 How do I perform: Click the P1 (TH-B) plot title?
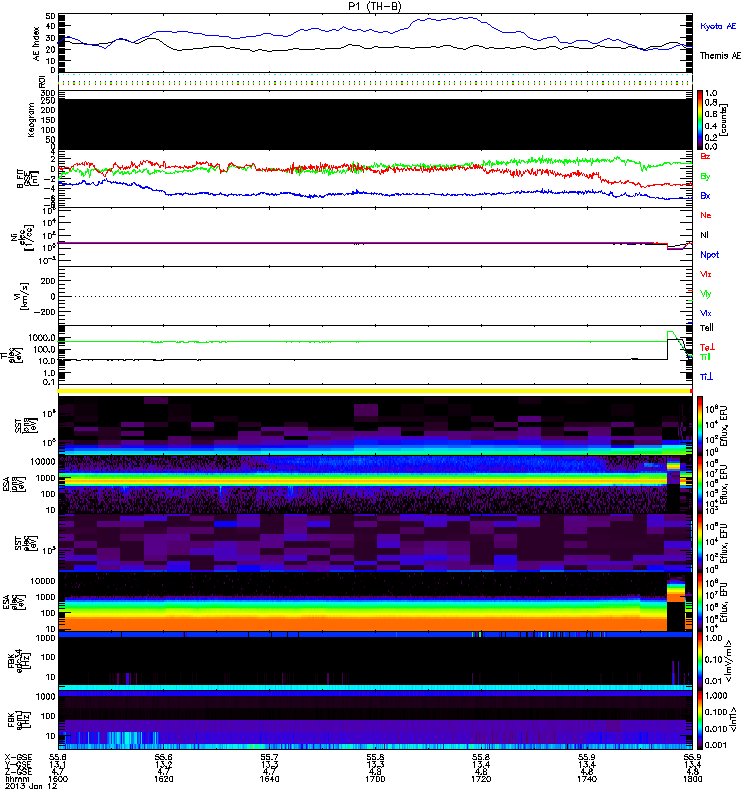376,6
